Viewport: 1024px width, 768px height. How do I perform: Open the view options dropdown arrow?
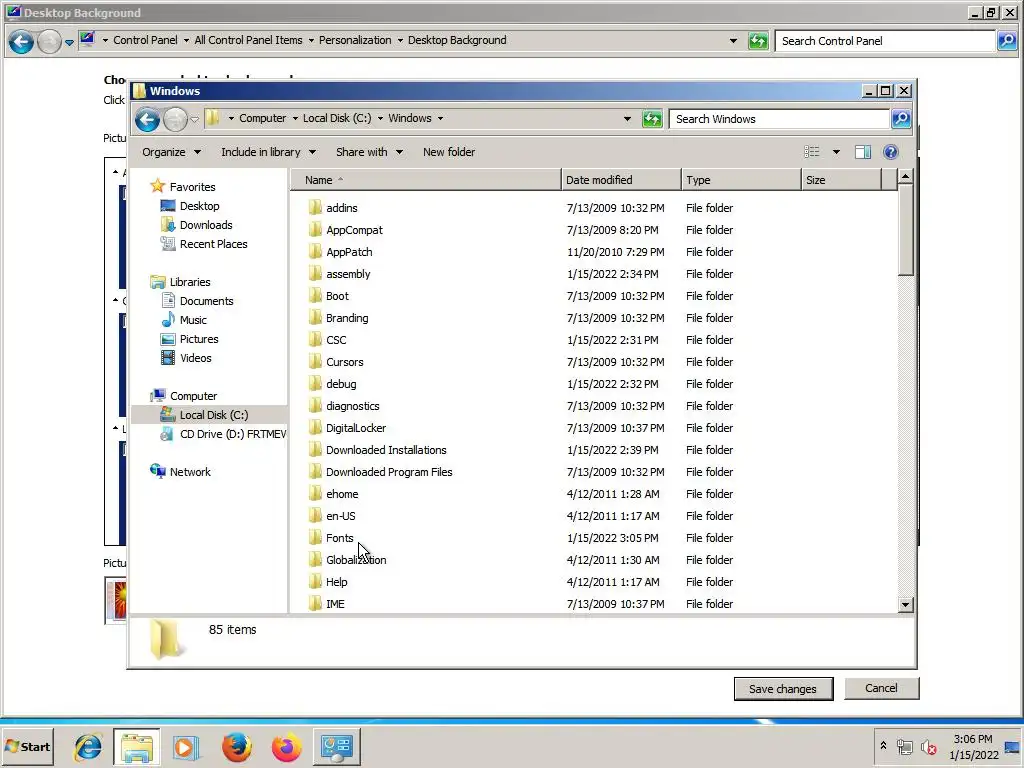tap(836, 152)
